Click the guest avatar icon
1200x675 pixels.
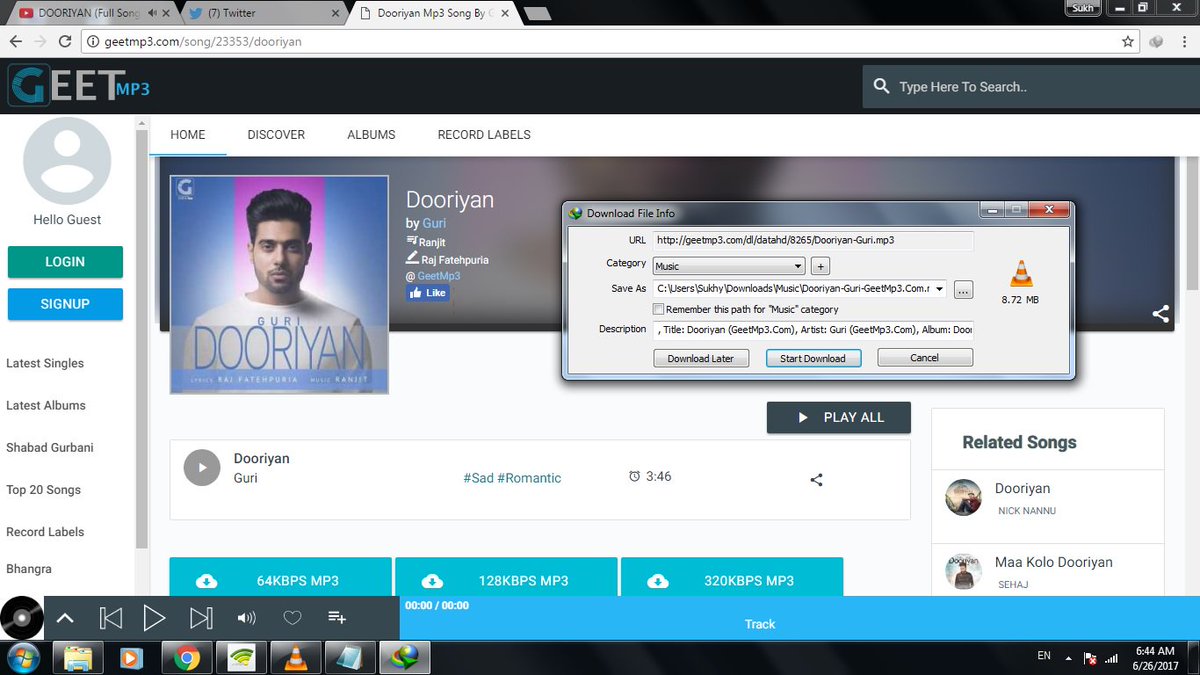pos(67,161)
